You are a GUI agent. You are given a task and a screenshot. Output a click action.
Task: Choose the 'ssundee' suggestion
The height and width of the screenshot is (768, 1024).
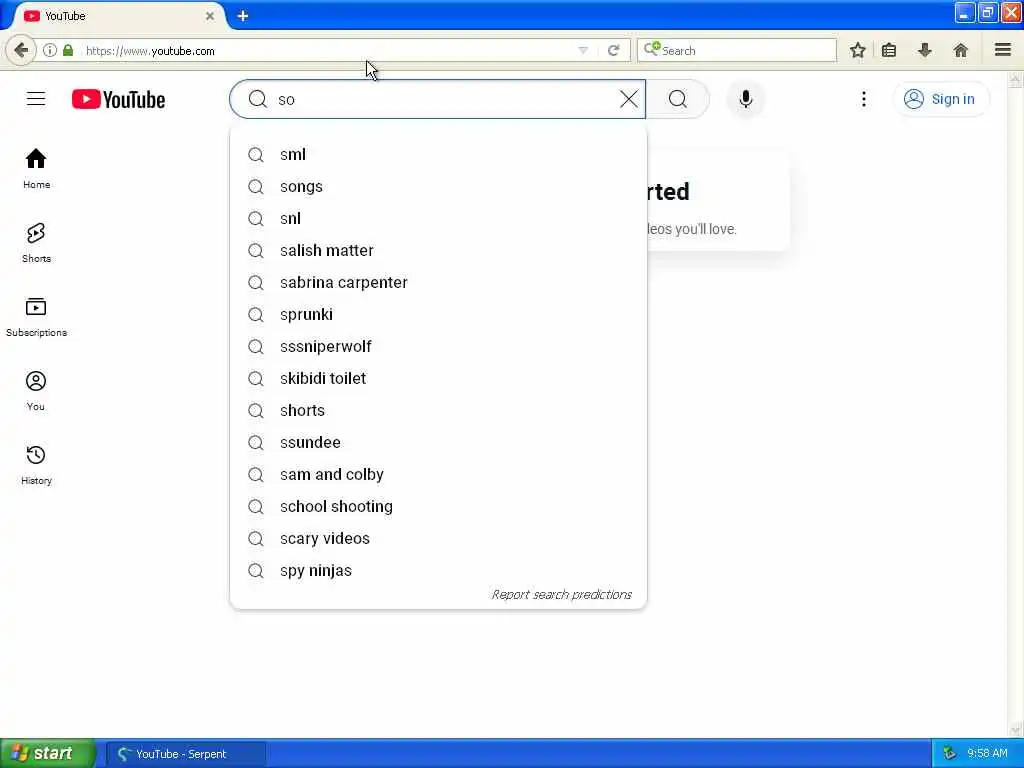(438, 442)
